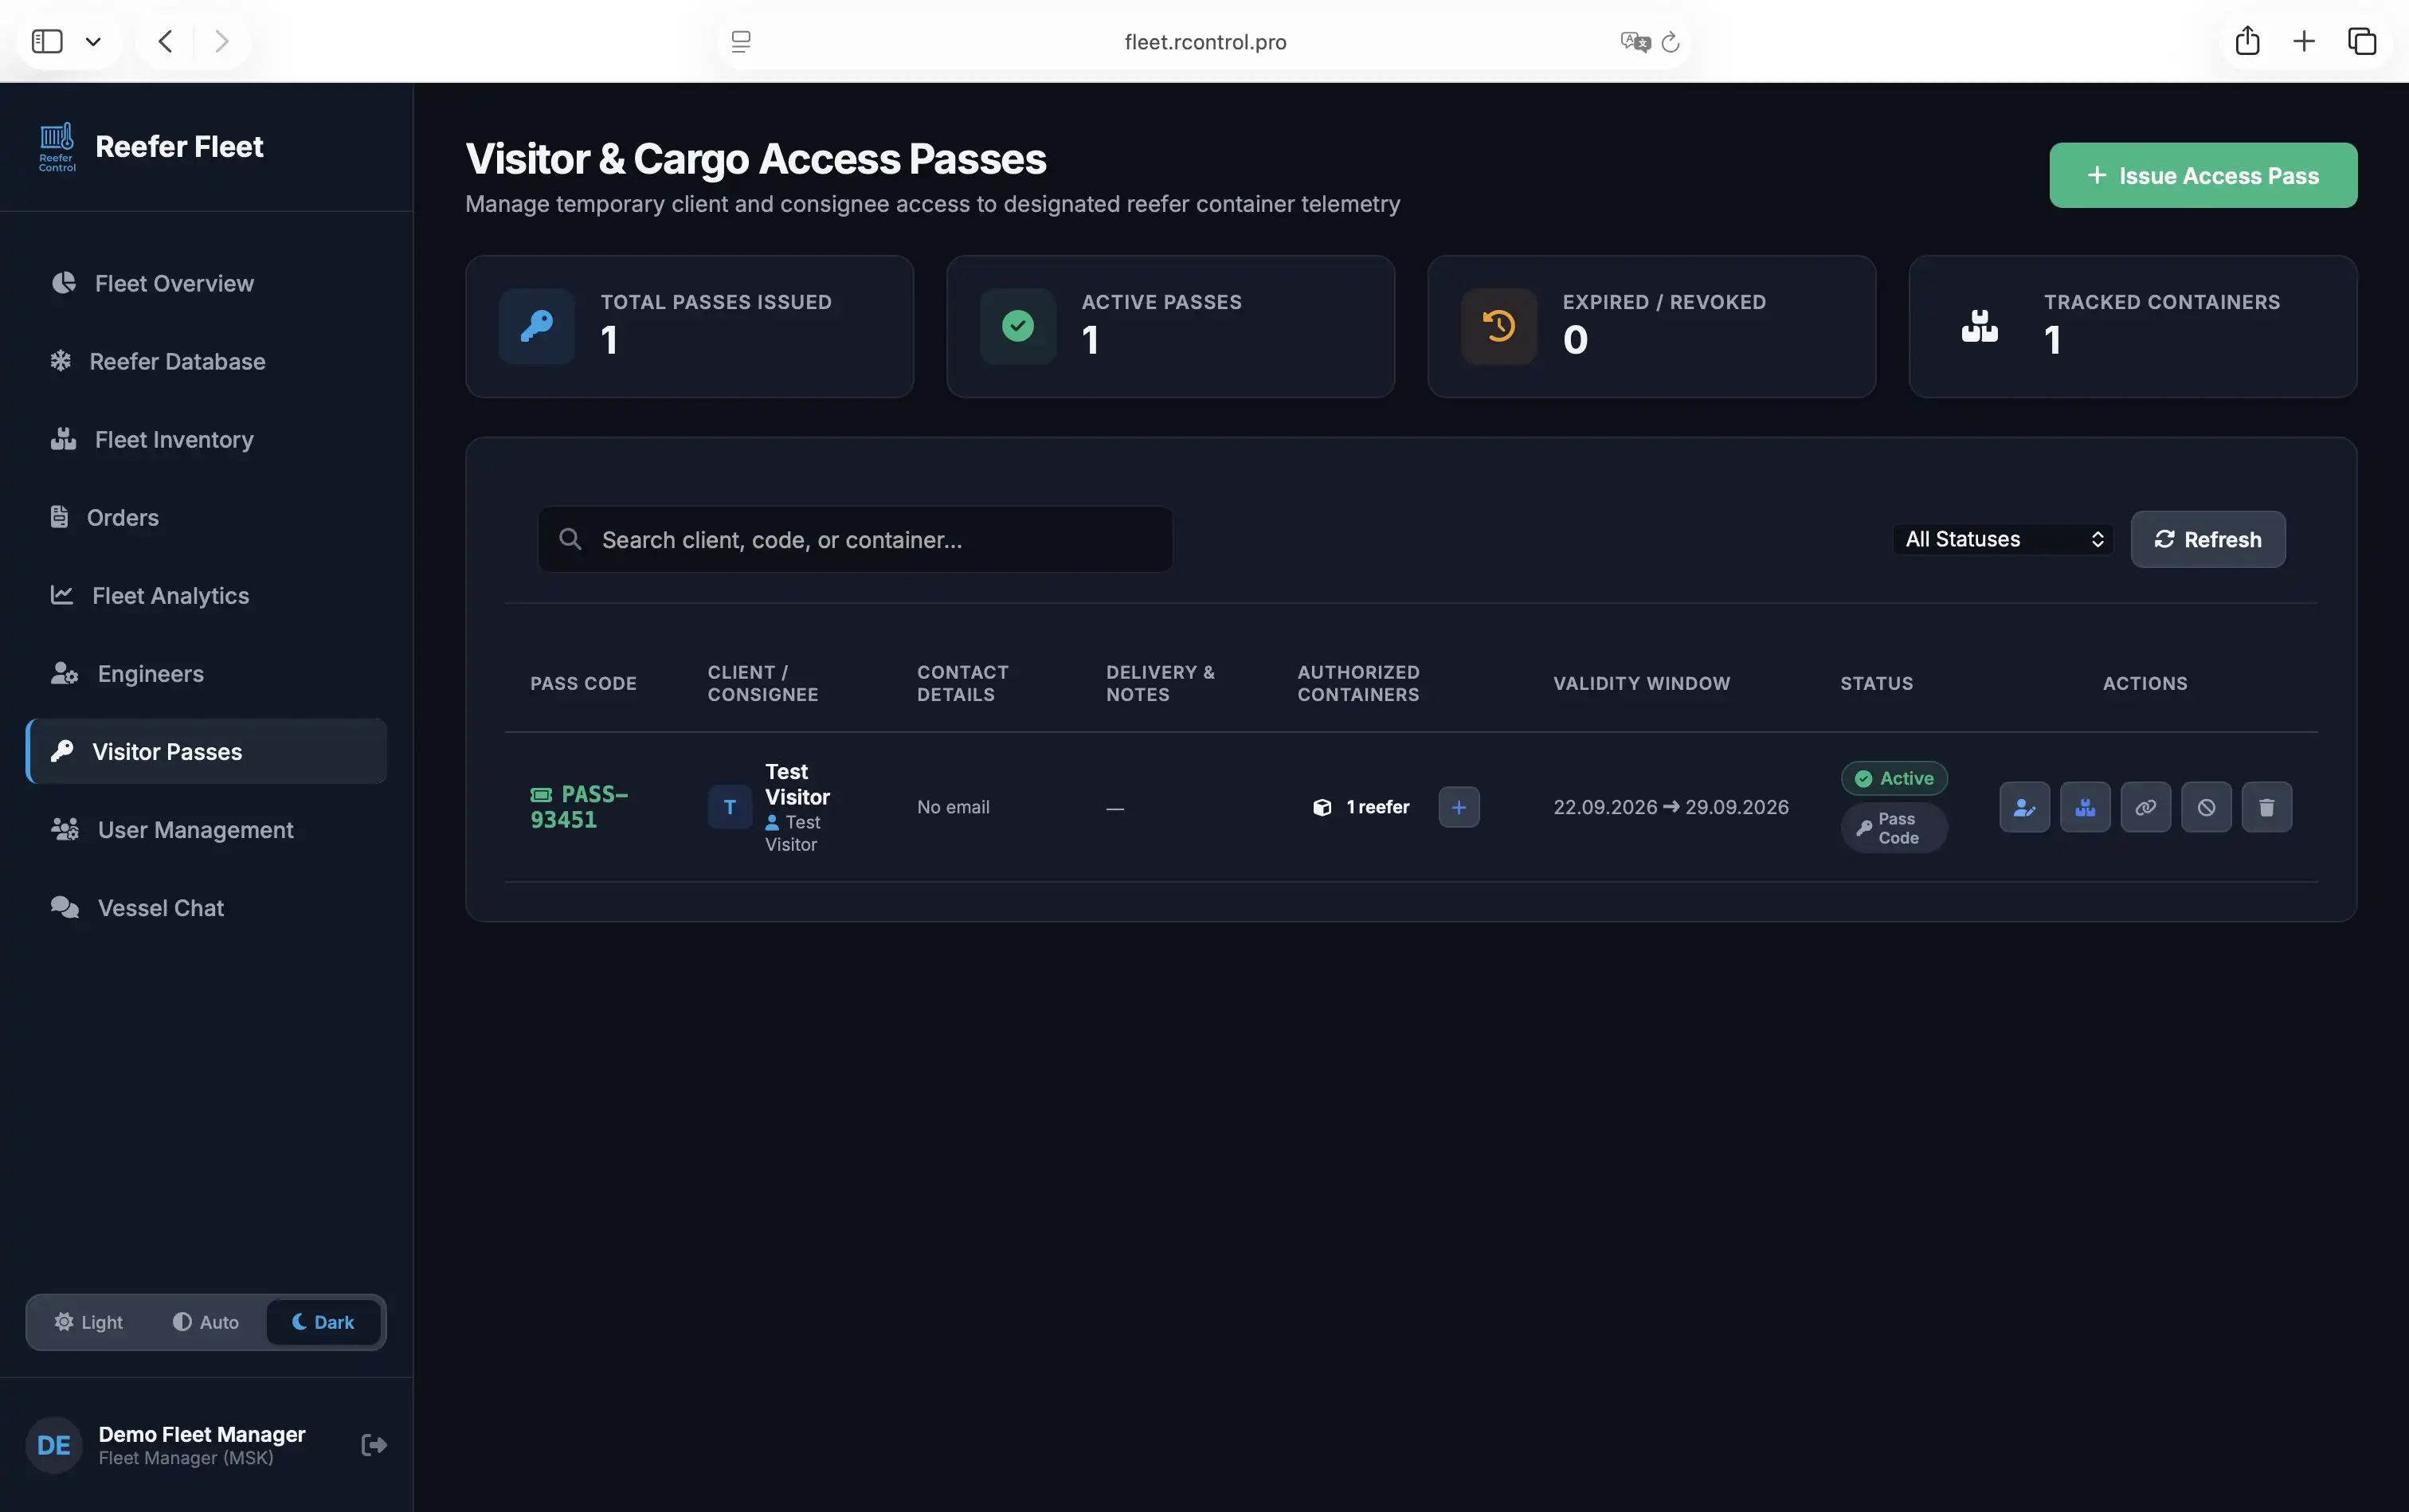This screenshot has height=1512, width=2409.
Task: Delete PASS-93451 with the trash icon
Action: pos(2266,807)
